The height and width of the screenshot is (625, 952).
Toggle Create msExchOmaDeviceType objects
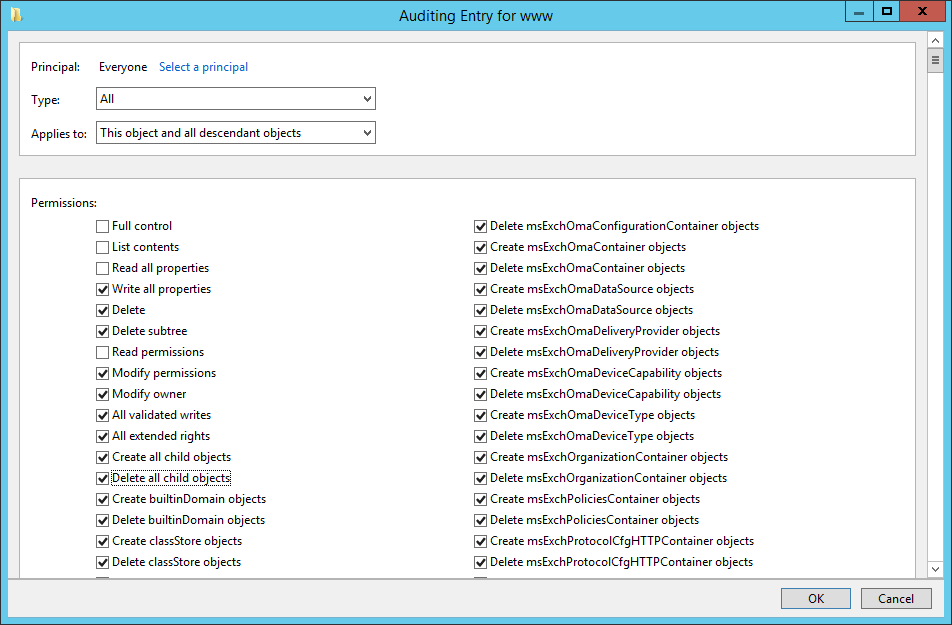pyautogui.click(x=480, y=415)
